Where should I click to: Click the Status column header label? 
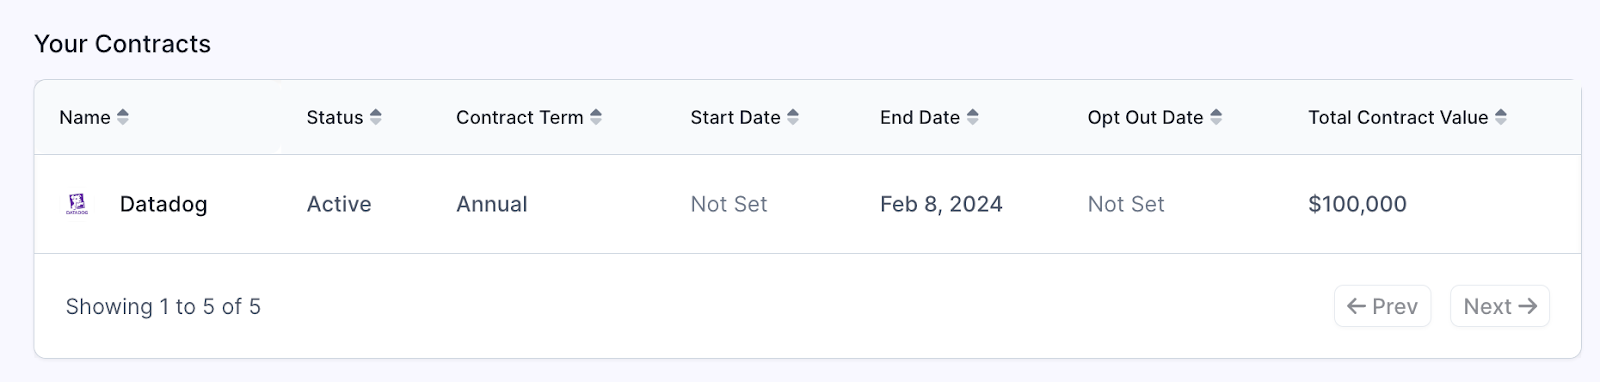(x=335, y=117)
